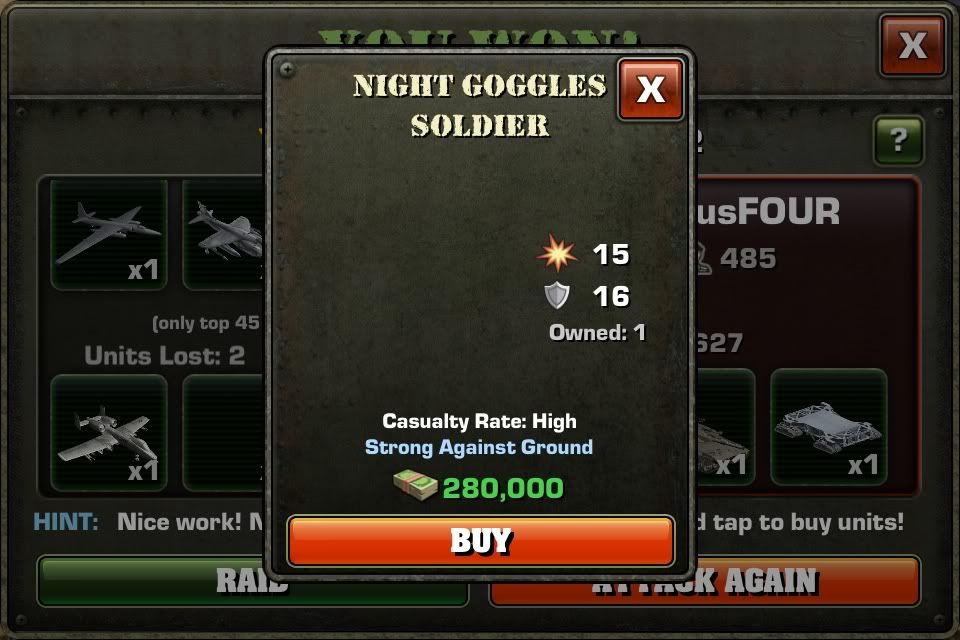The image size is (960, 640).
Task: Tap the fighter jet unit thumbnail
Action: 224,235
